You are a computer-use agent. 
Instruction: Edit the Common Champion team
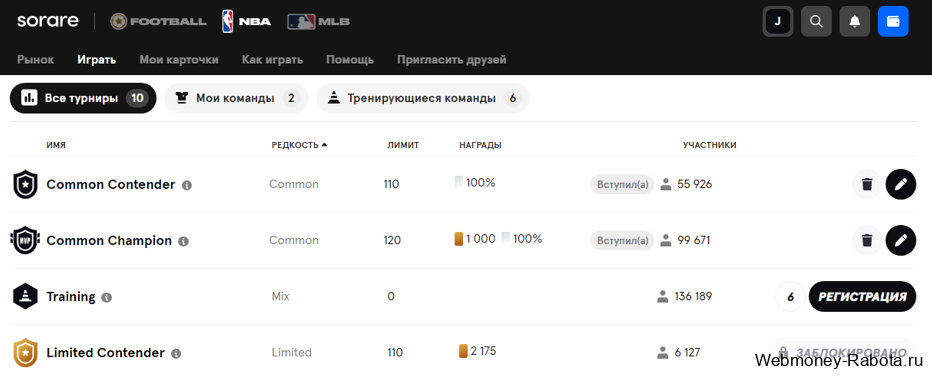pyautogui.click(x=900, y=240)
